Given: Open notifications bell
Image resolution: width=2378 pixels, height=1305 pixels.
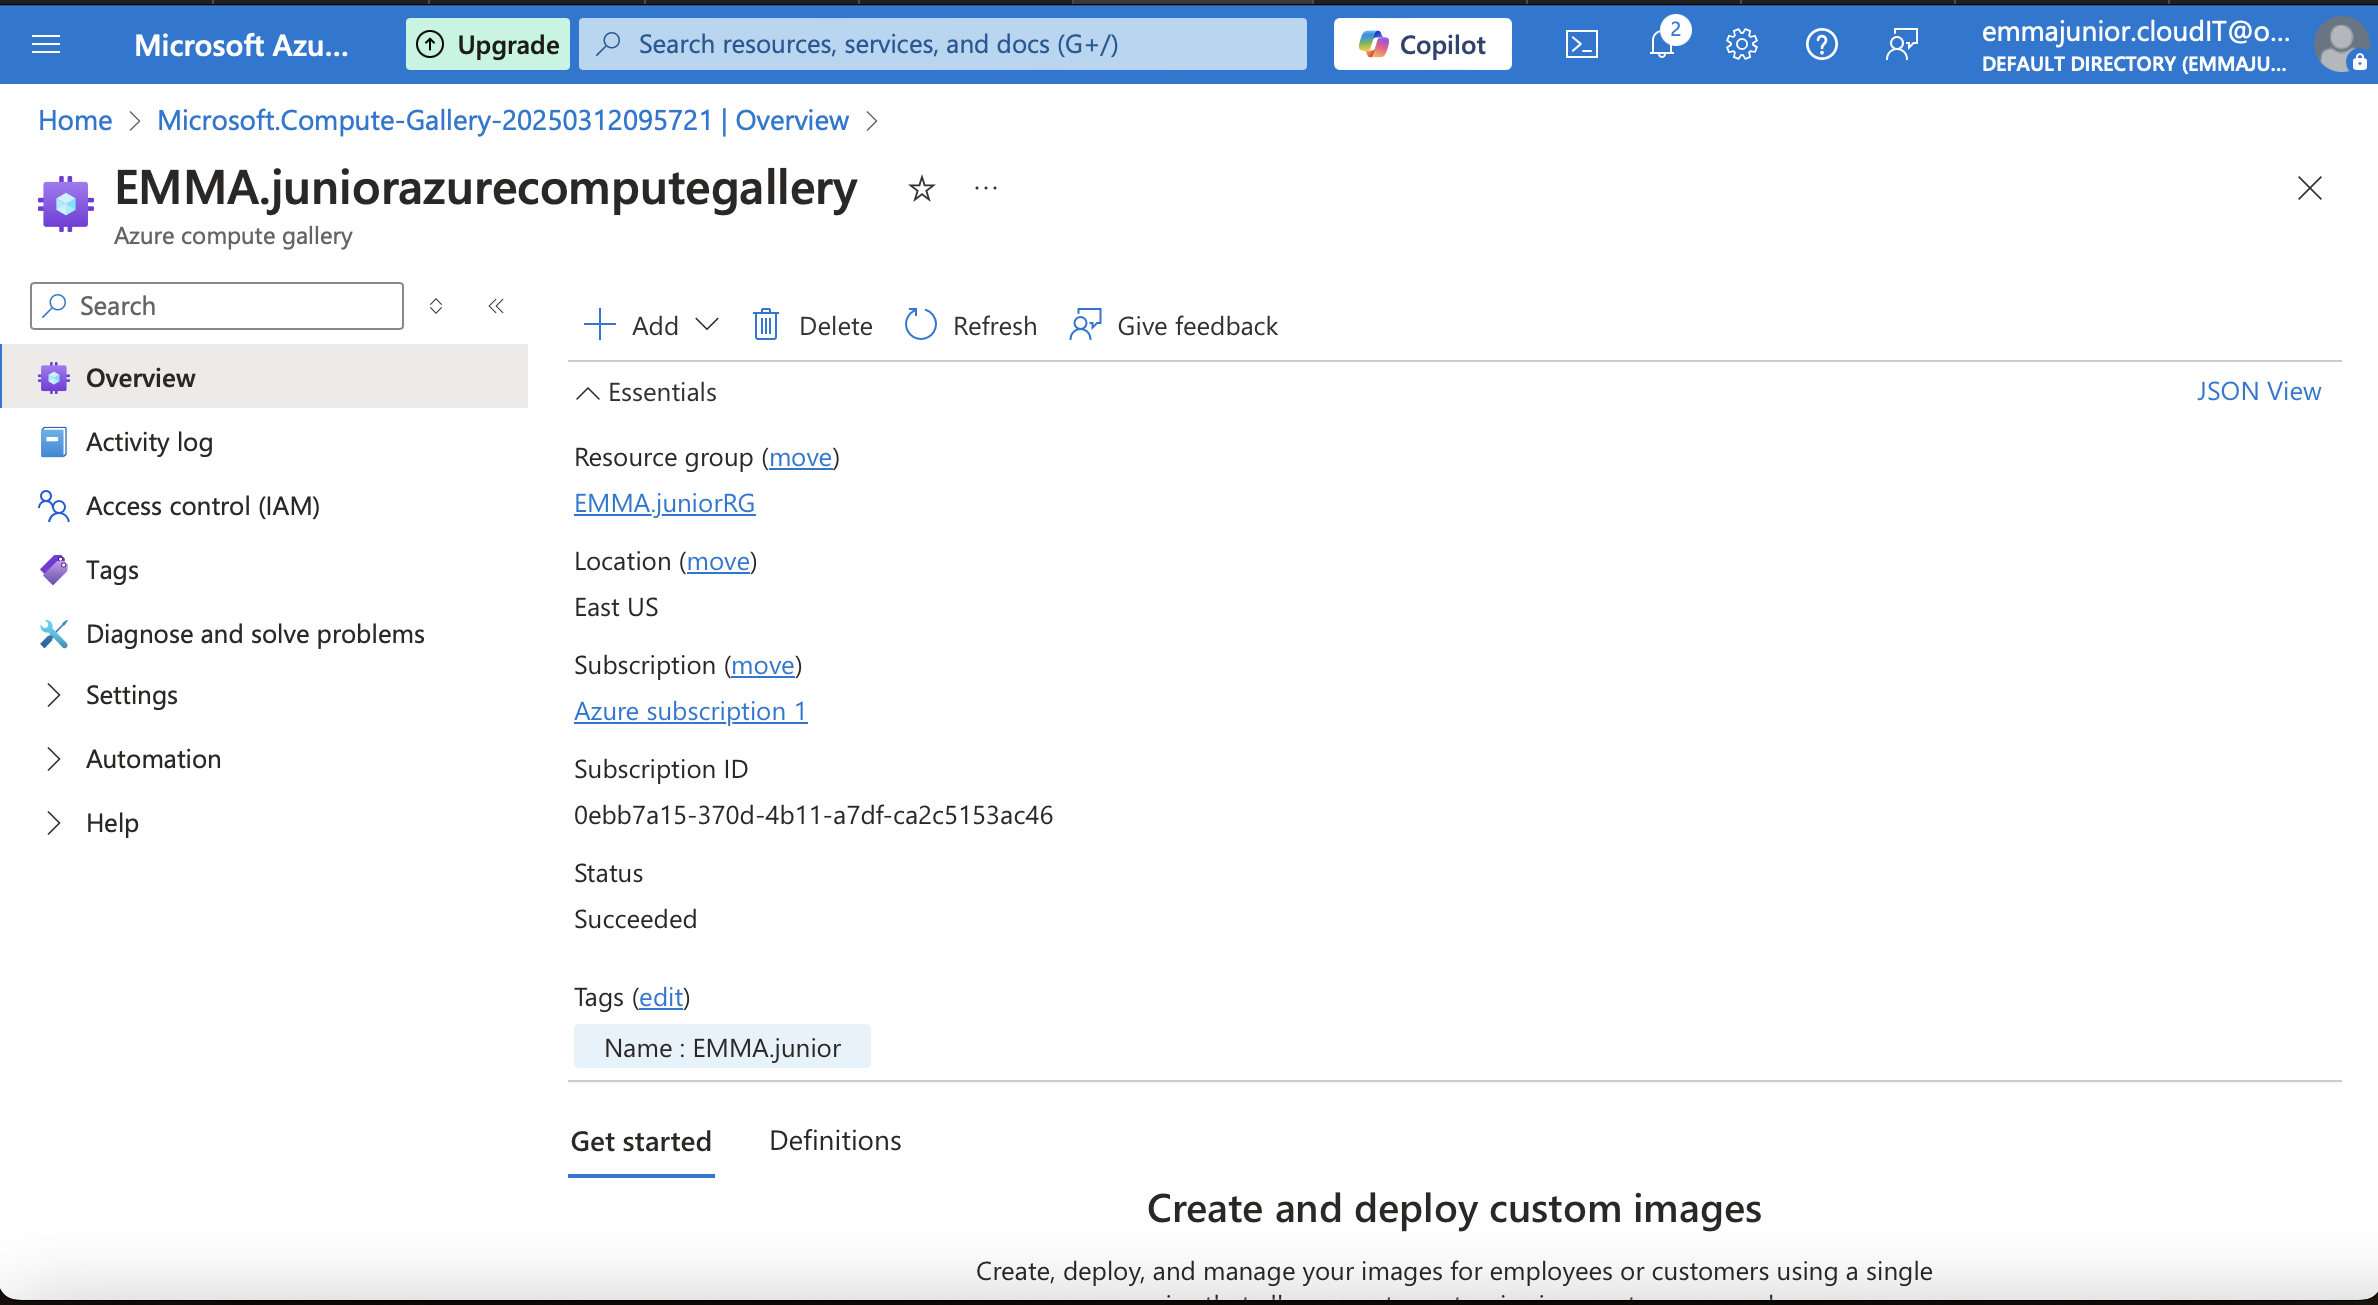Looking at the screenshot, I should [1663, 44].
